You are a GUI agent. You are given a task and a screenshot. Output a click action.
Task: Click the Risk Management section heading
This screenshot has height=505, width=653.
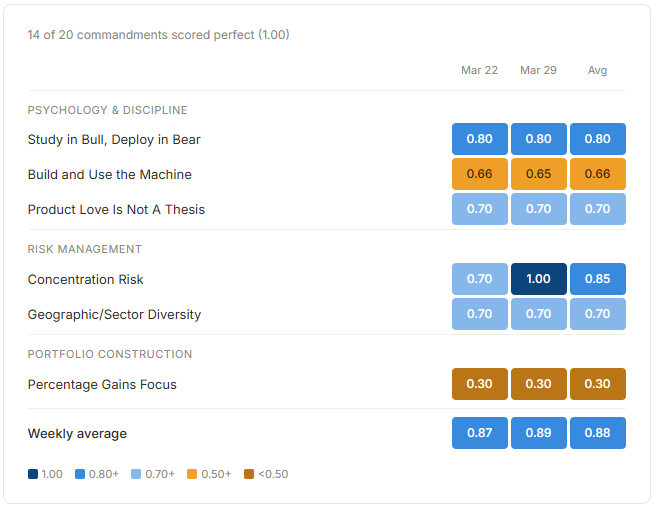85,249
